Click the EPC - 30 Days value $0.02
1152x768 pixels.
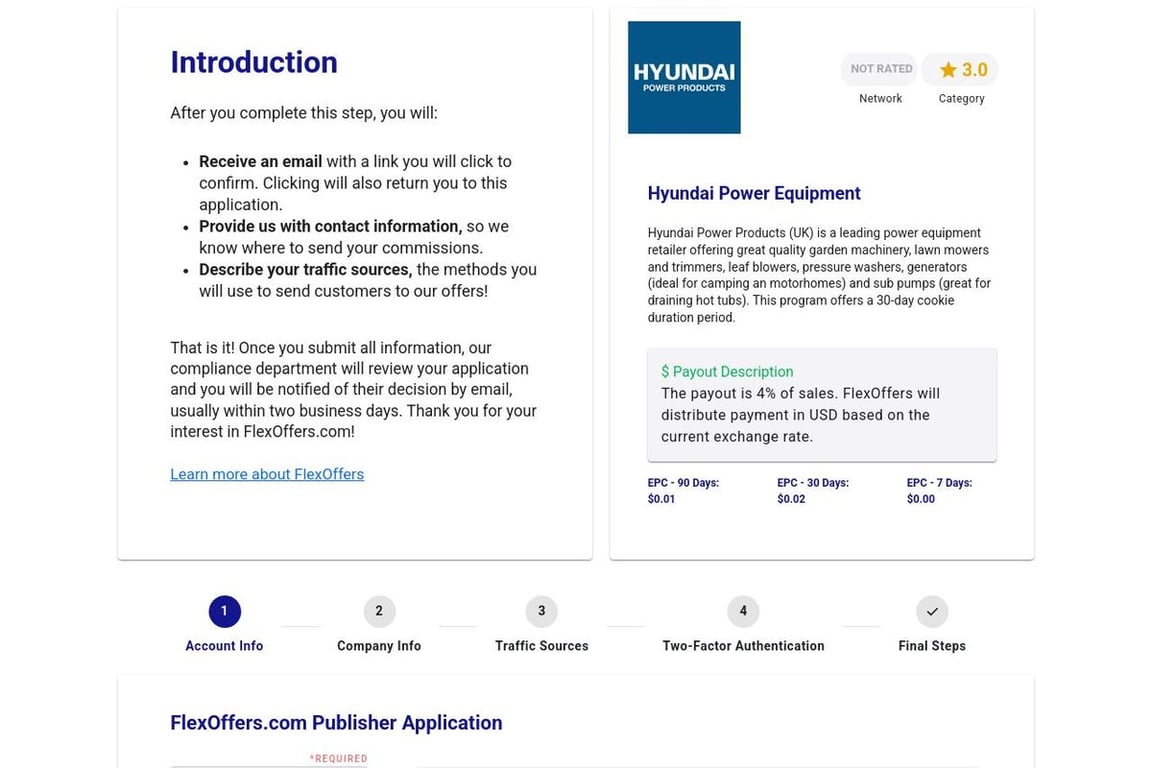pyautogui.click(x=791, y=499)
